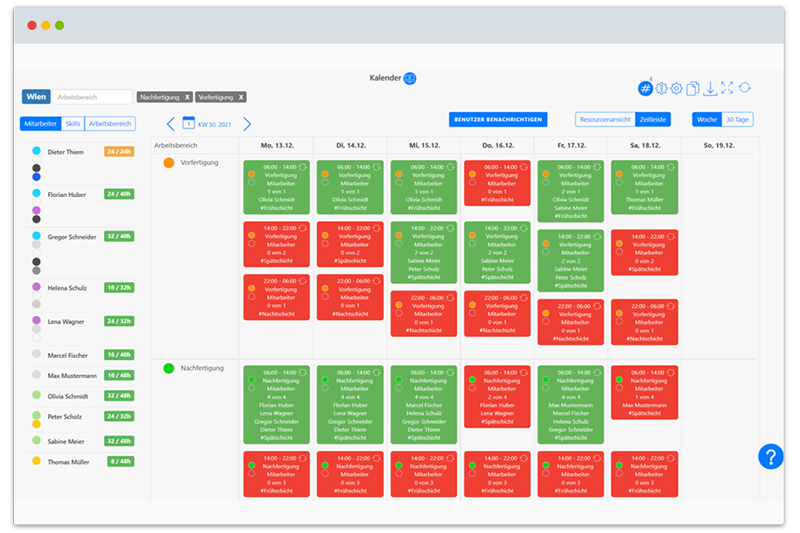Switch to Resourcenansicht view

606,120
